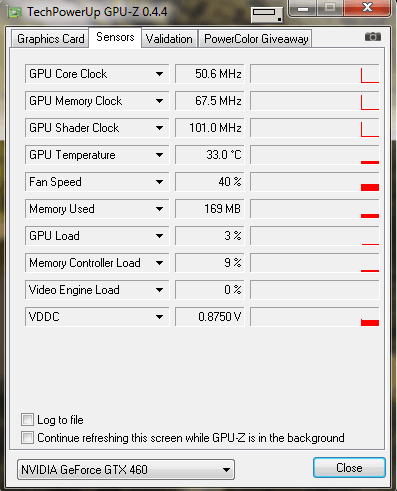Open the PowerColor Giveaway tab

(x=256, y=39)
